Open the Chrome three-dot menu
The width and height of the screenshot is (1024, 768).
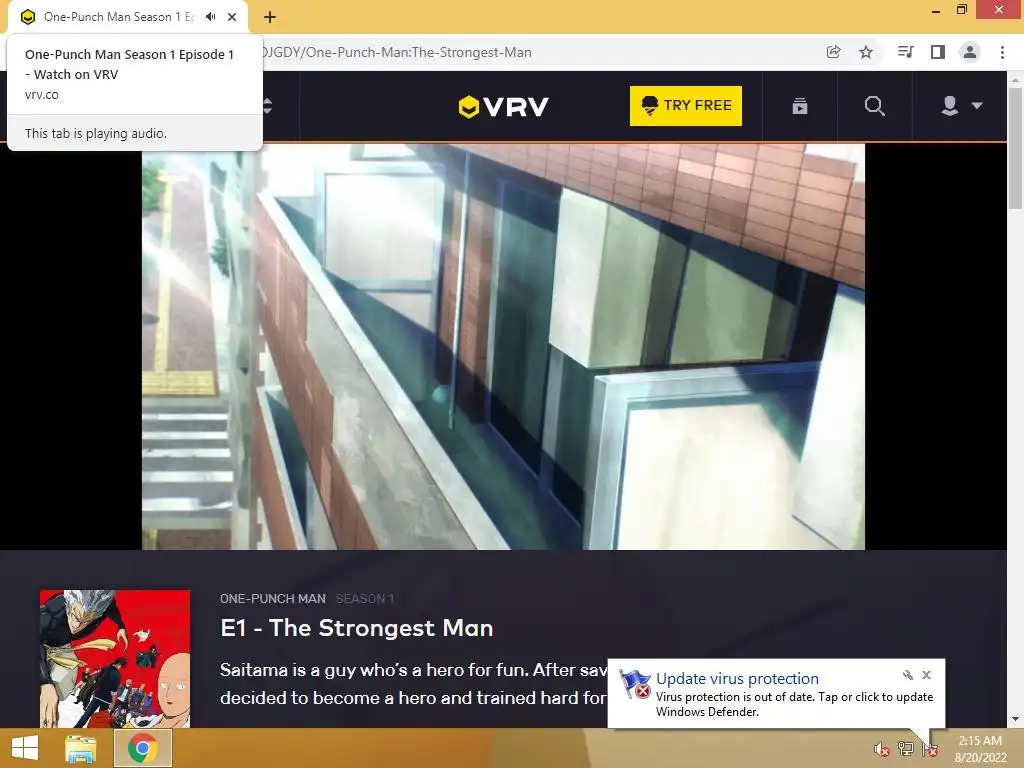(1002, 52)
